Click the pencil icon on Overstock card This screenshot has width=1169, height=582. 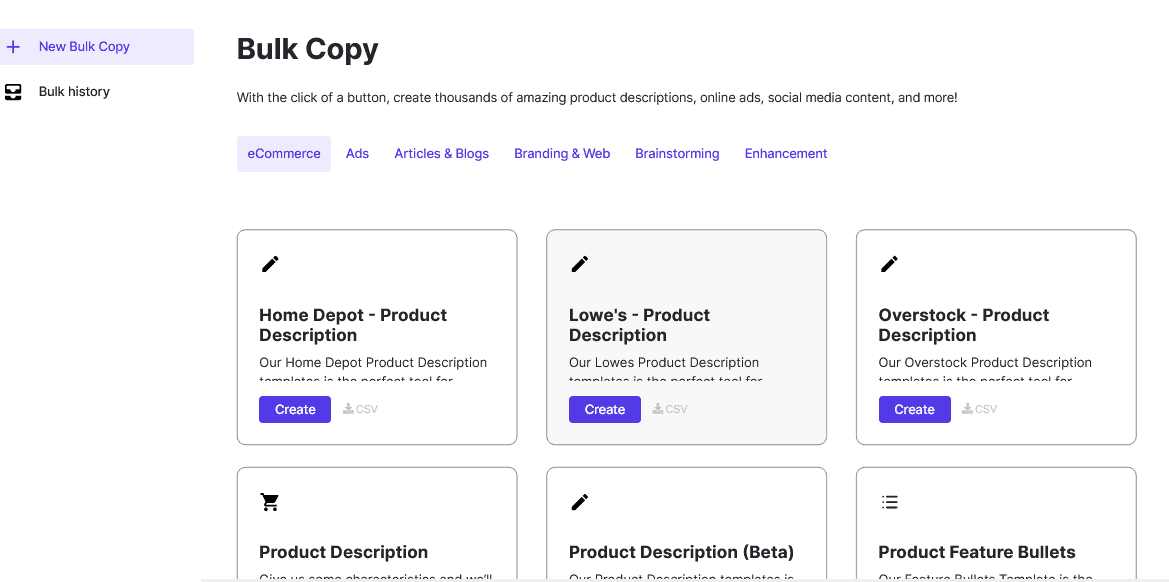point(889,264)
